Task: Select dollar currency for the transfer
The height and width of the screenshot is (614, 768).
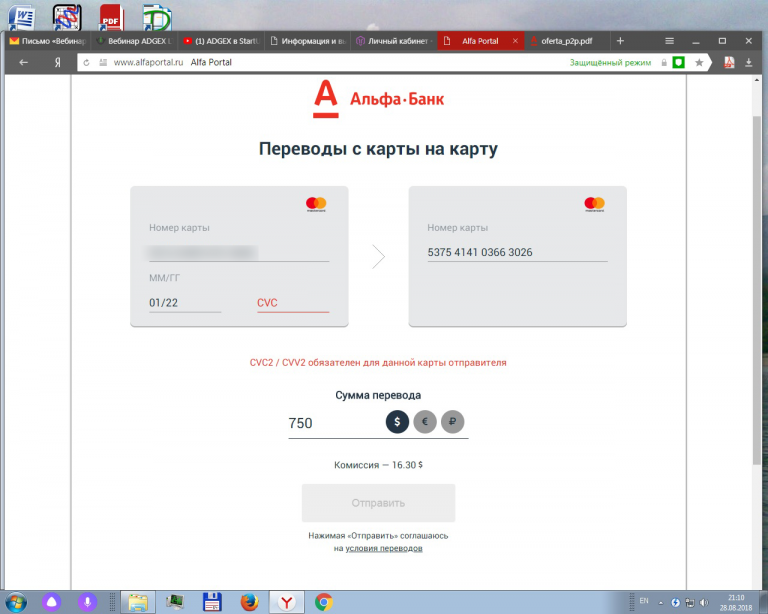Action: click(397, 422)
